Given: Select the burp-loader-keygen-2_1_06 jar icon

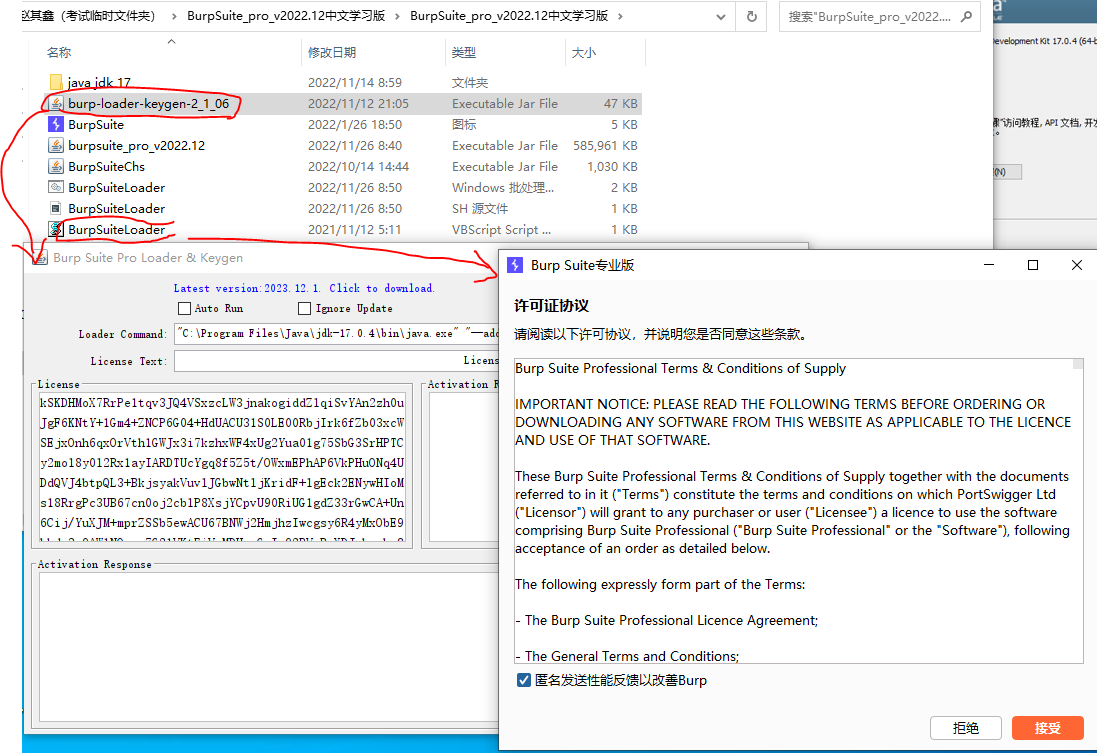Looking at the screenshot, I should (x=57, y=104).
